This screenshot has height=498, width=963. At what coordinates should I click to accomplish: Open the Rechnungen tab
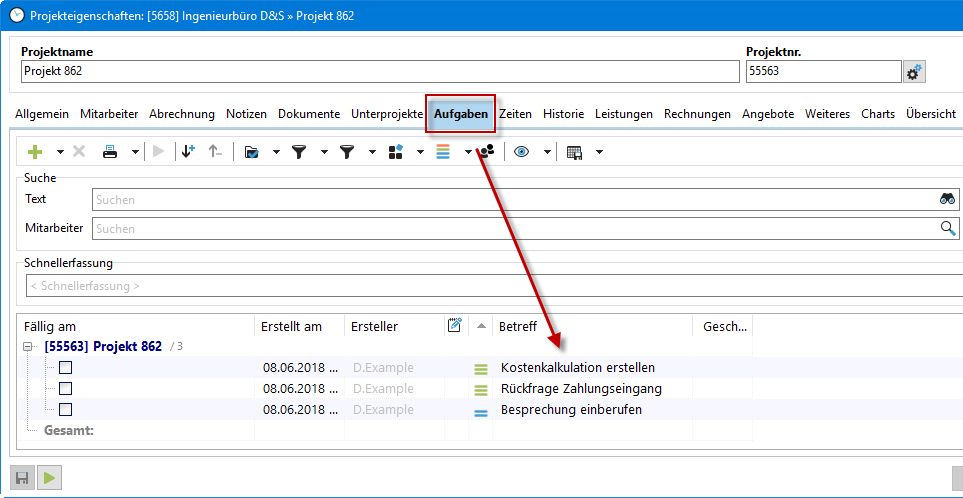click(697, 114)
